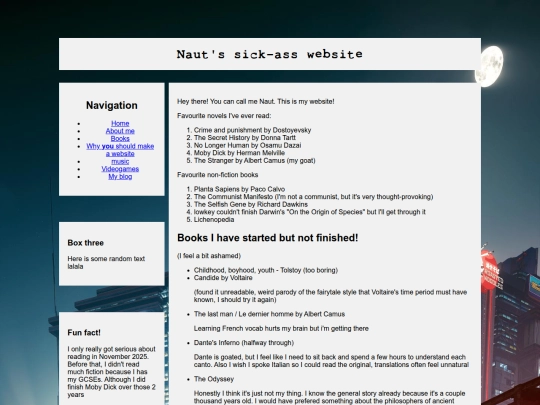Select 'Crime and punishment by Dostoyevsky' item
540x405 pixels.
252,130
